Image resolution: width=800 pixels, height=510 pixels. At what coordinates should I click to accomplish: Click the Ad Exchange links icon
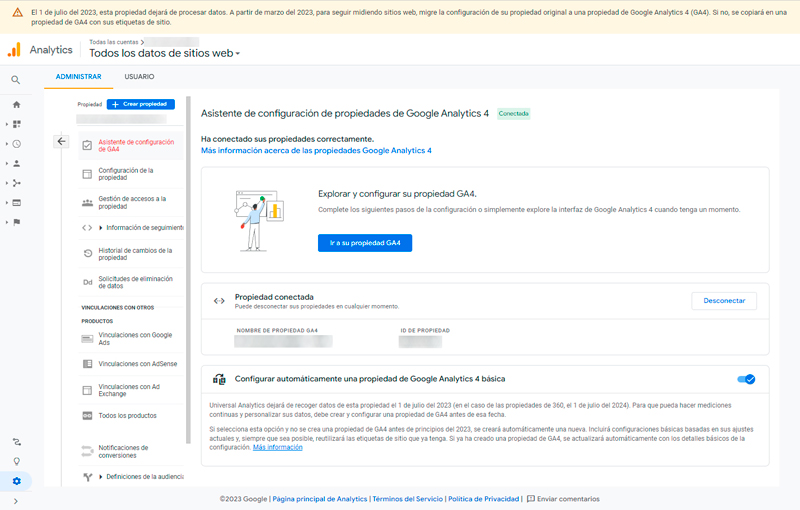click(87, 390)
